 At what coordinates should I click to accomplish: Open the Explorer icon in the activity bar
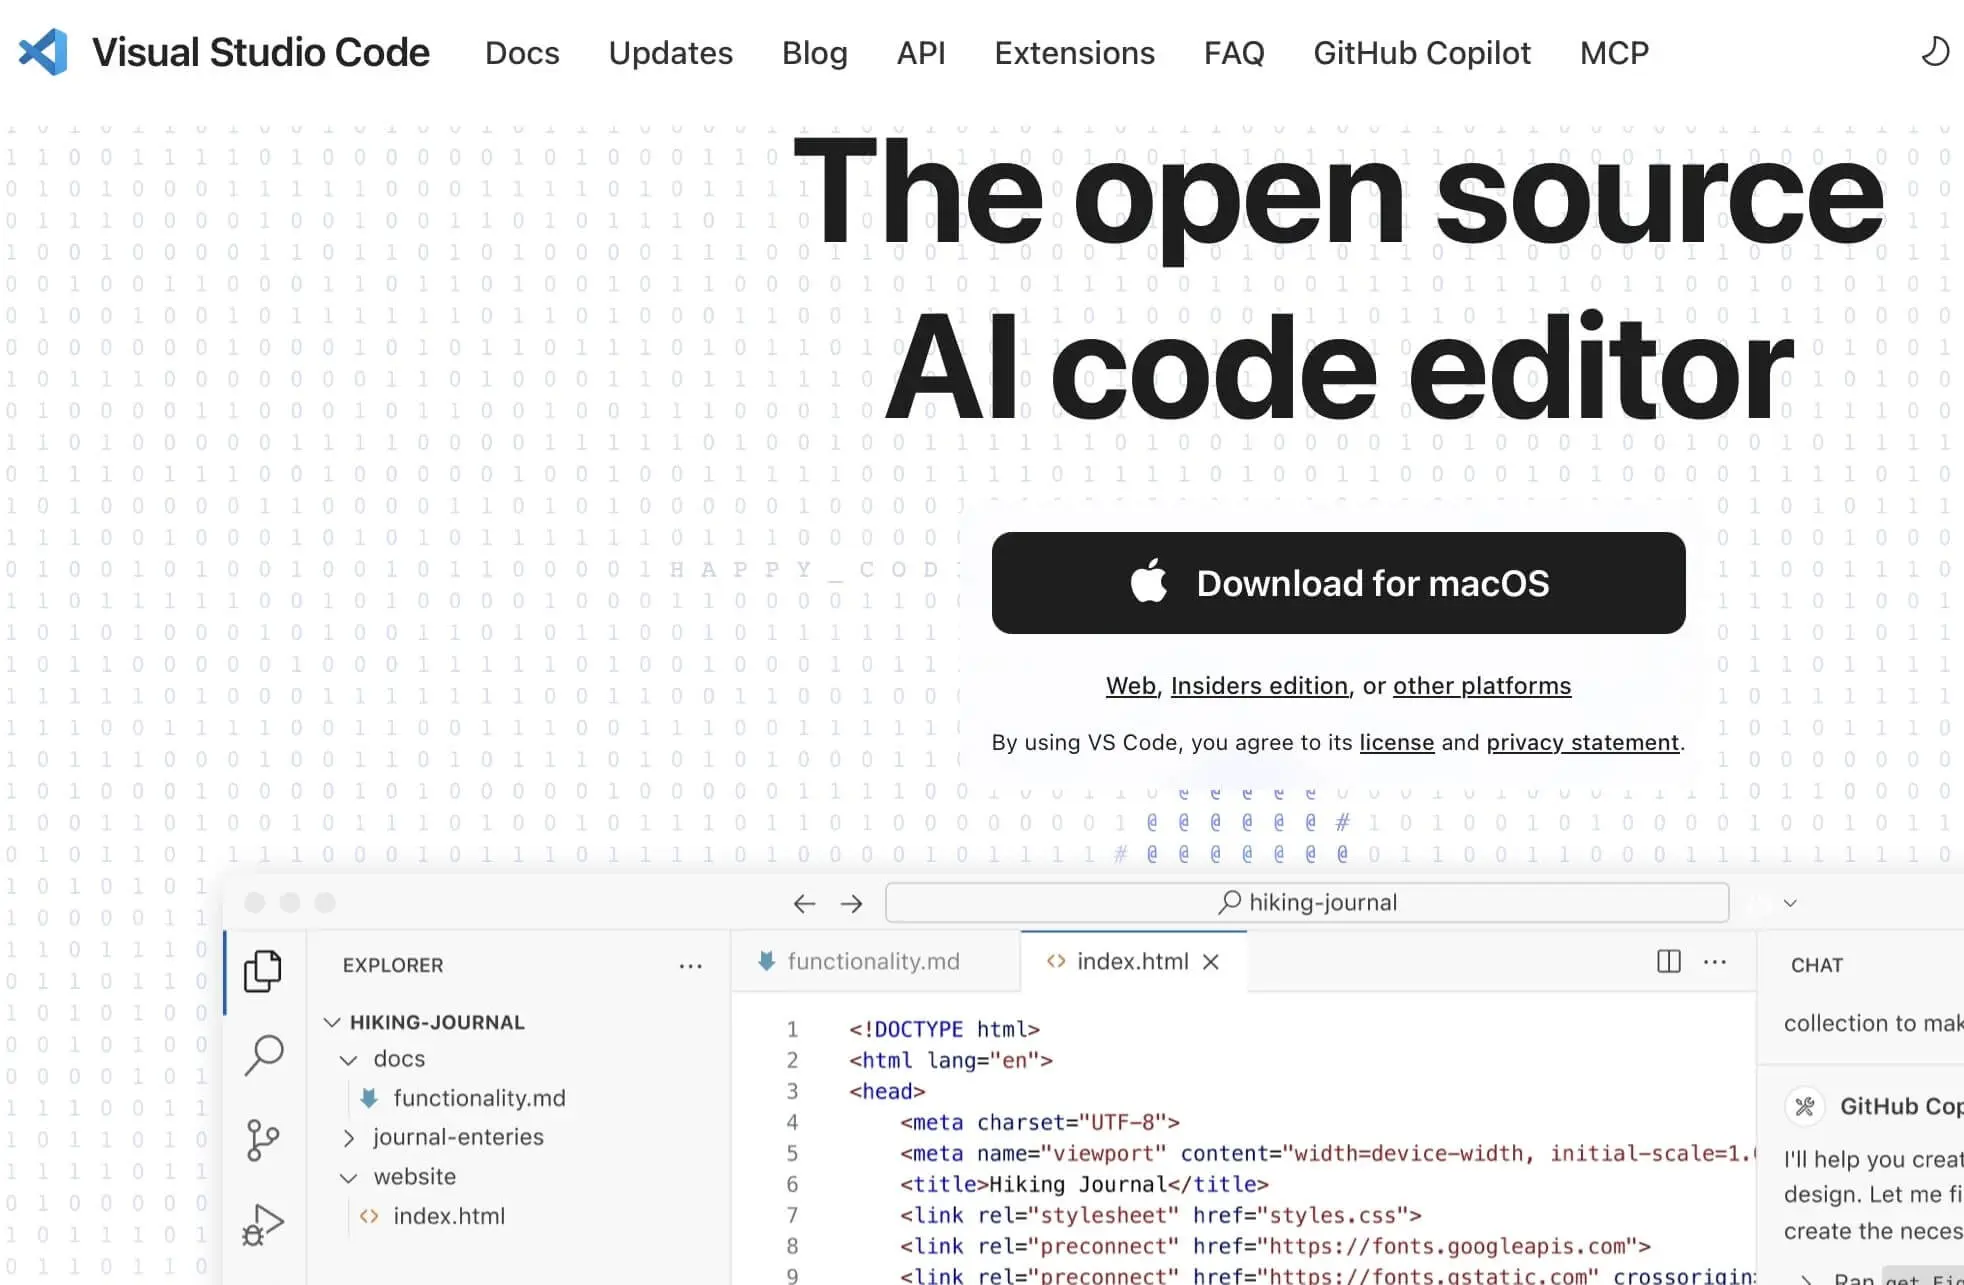point(263,970)
